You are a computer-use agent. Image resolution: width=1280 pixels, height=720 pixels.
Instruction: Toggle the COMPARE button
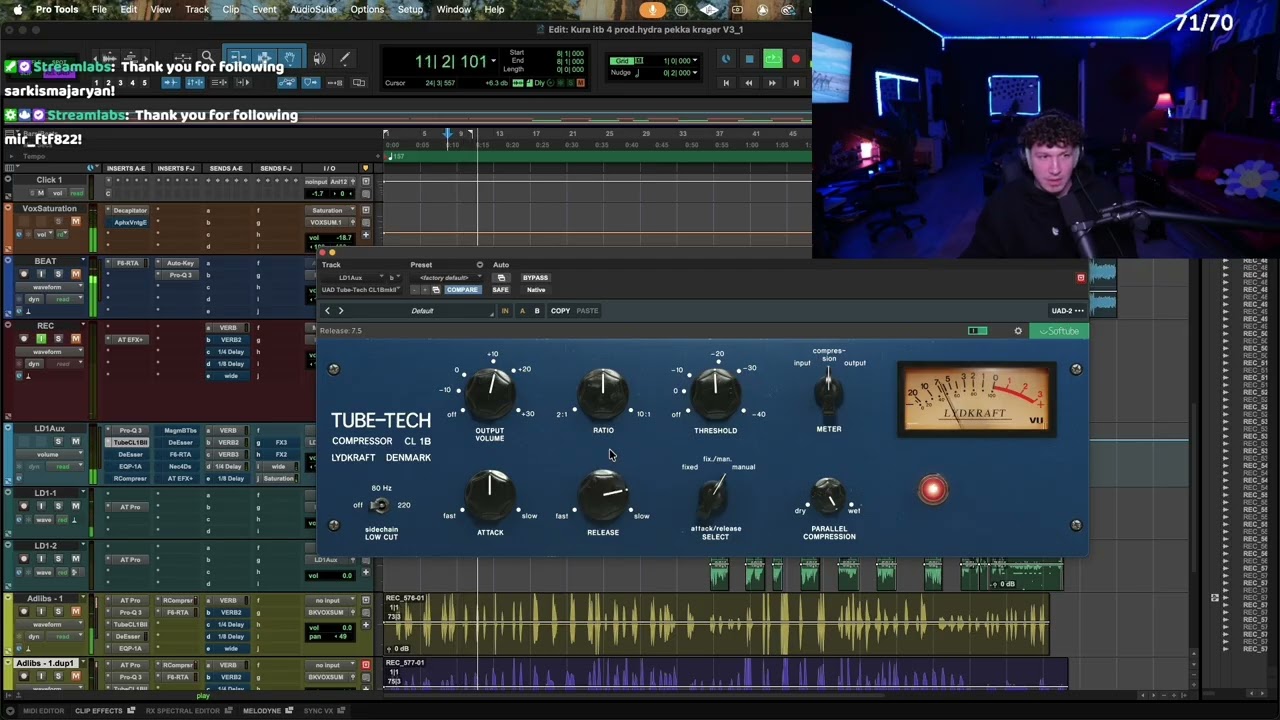tap(462, 290)
